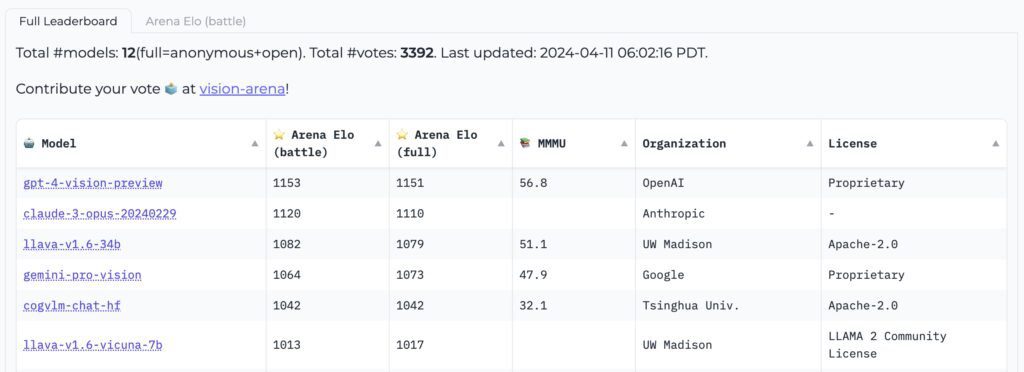The width and height of the screenshot is (1024, 372).
Task: Select the Full Leaderboard tab
Action: tap(68, 21)
